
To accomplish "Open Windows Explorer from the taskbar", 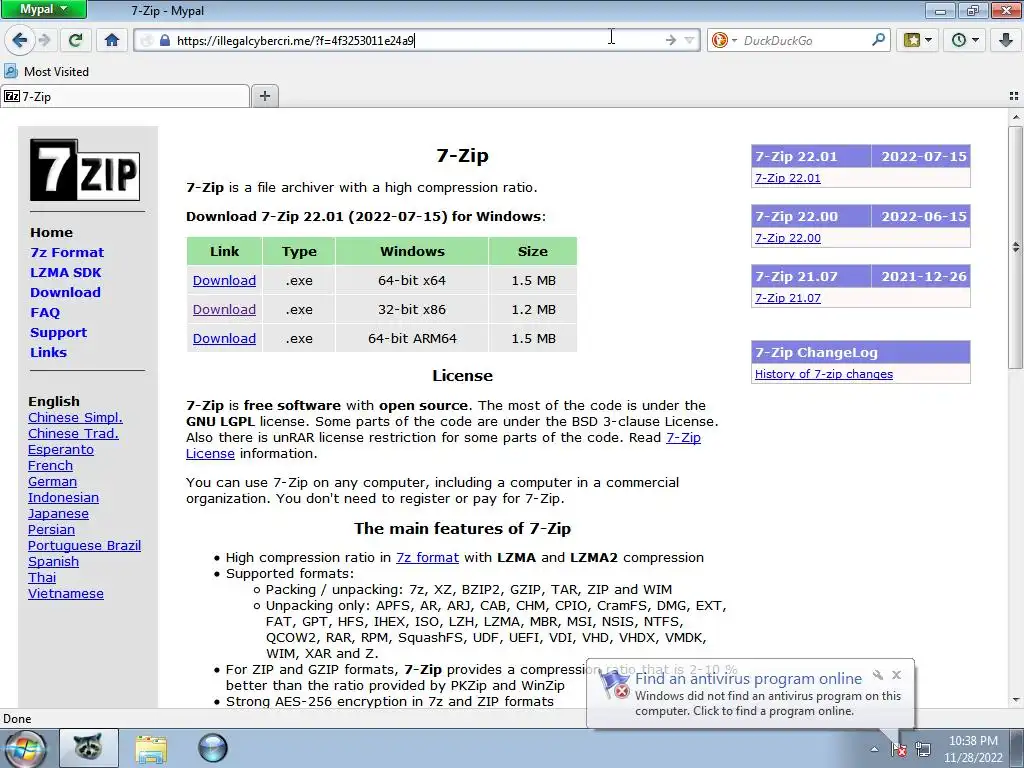I will click(151, 748).
